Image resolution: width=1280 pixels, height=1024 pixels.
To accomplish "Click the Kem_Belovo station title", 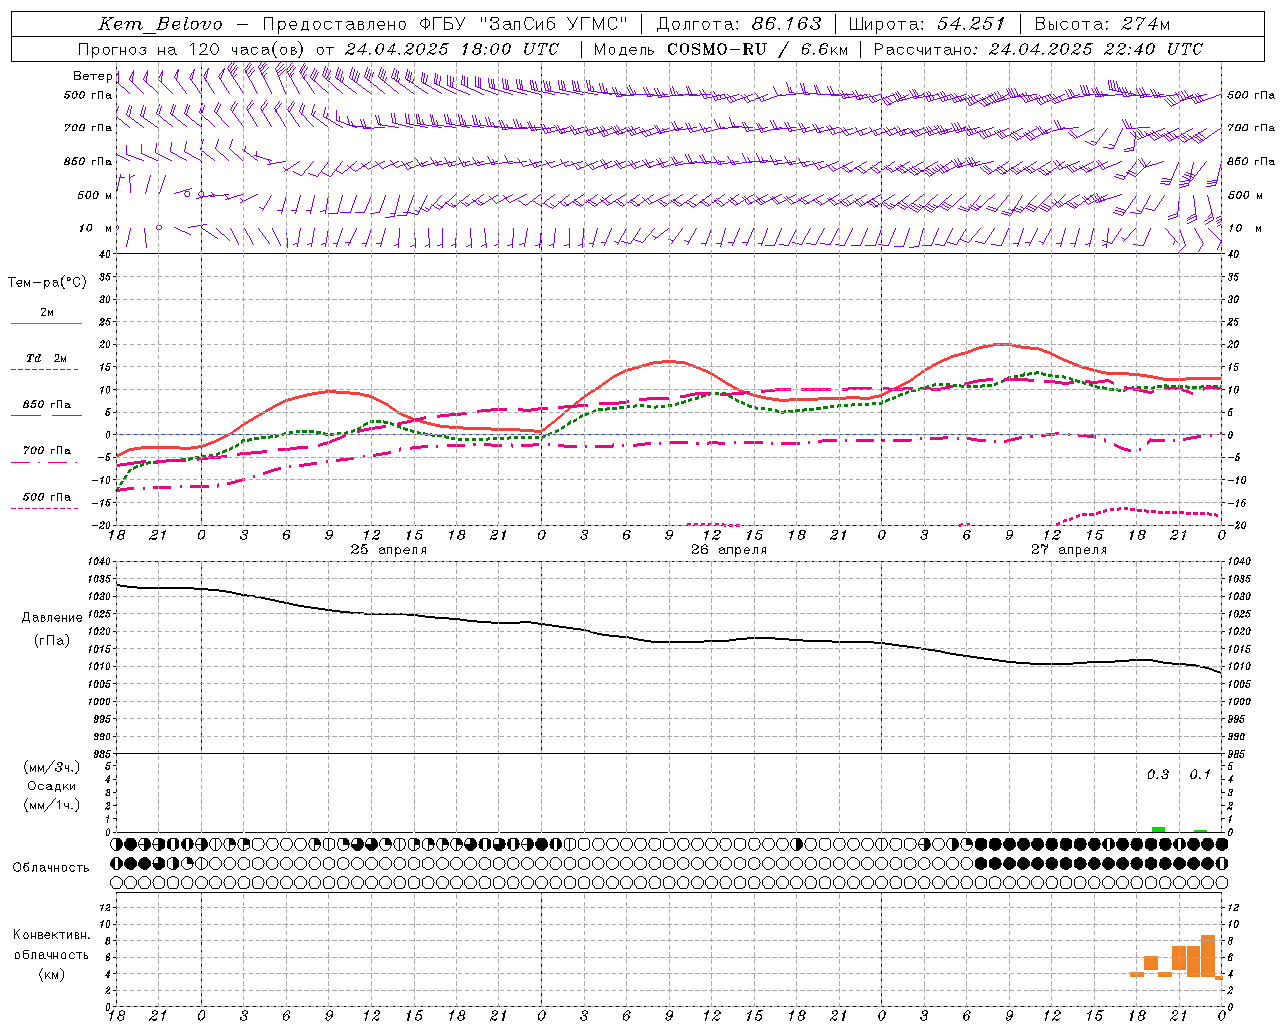I will tap(160, 24).
